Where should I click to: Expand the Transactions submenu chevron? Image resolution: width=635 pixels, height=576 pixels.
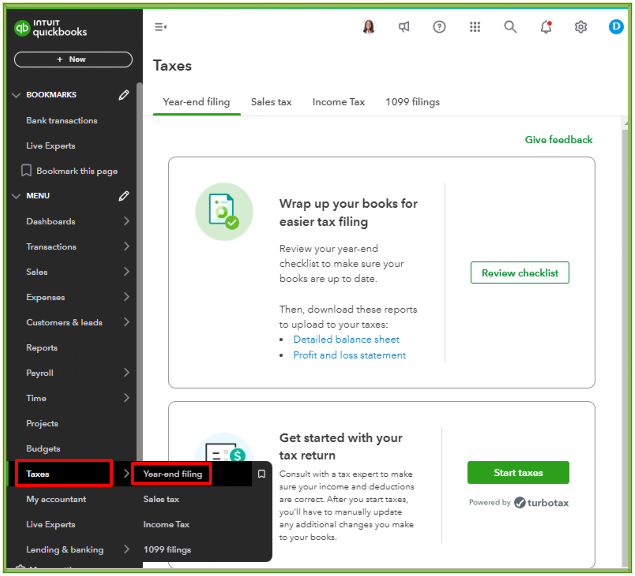[126, 246]
